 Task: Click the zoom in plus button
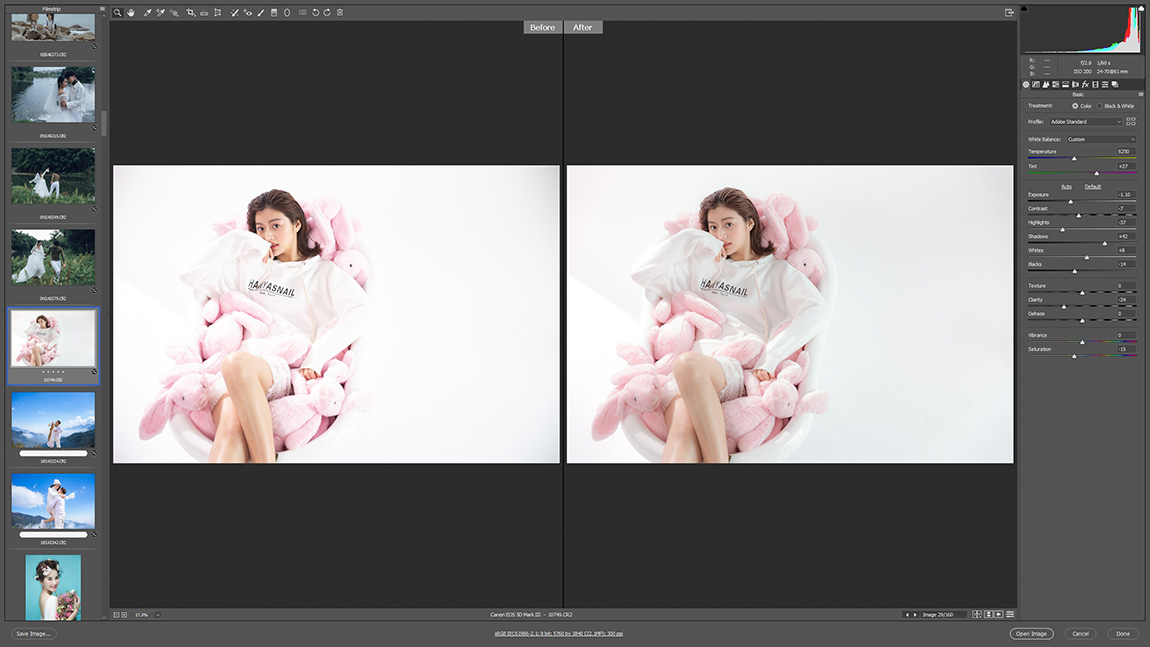(124, 615)
